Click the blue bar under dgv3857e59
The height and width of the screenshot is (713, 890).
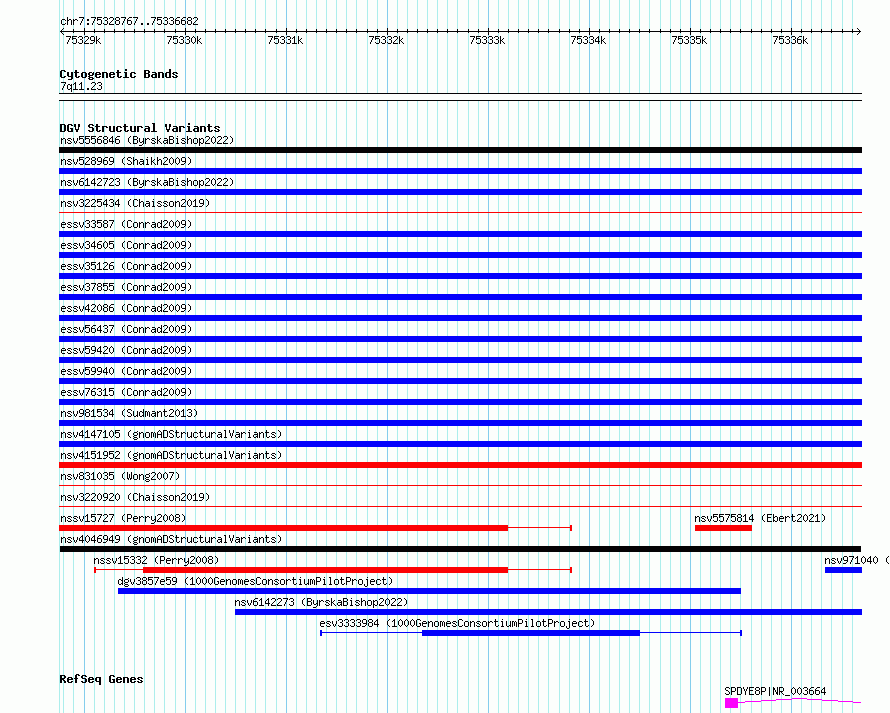point(429,591)
